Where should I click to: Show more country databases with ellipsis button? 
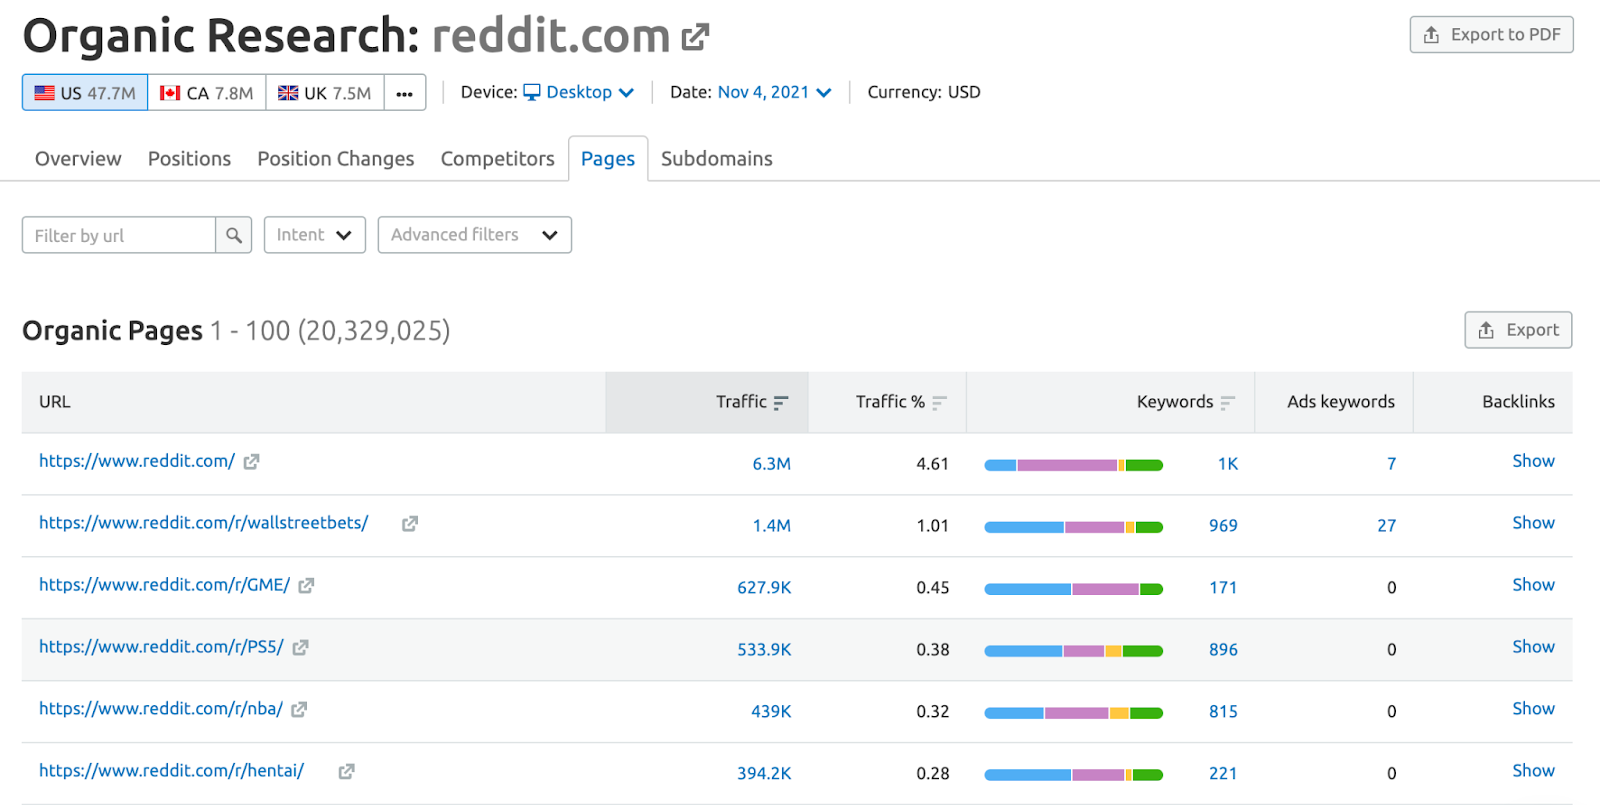[x=404, y=93]
